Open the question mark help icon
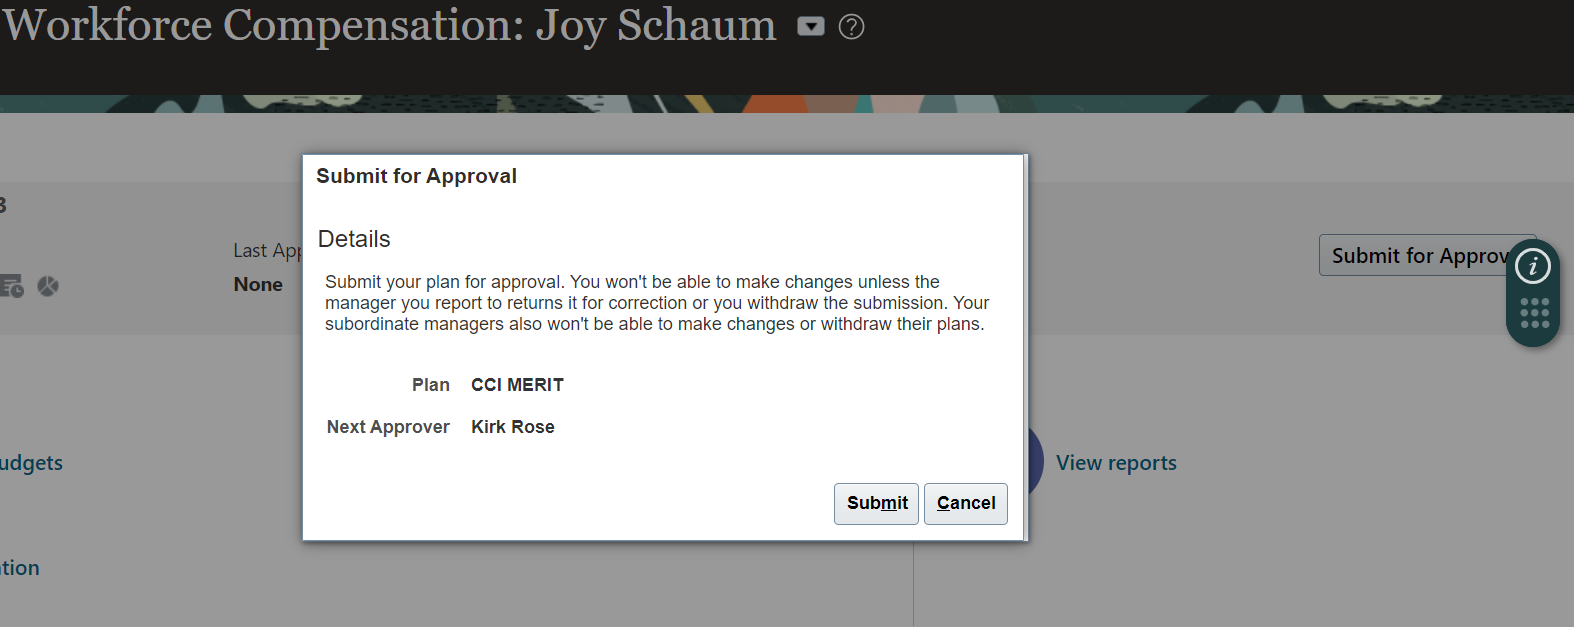The height and width of the screenshot is (627, 1574). 851,27
